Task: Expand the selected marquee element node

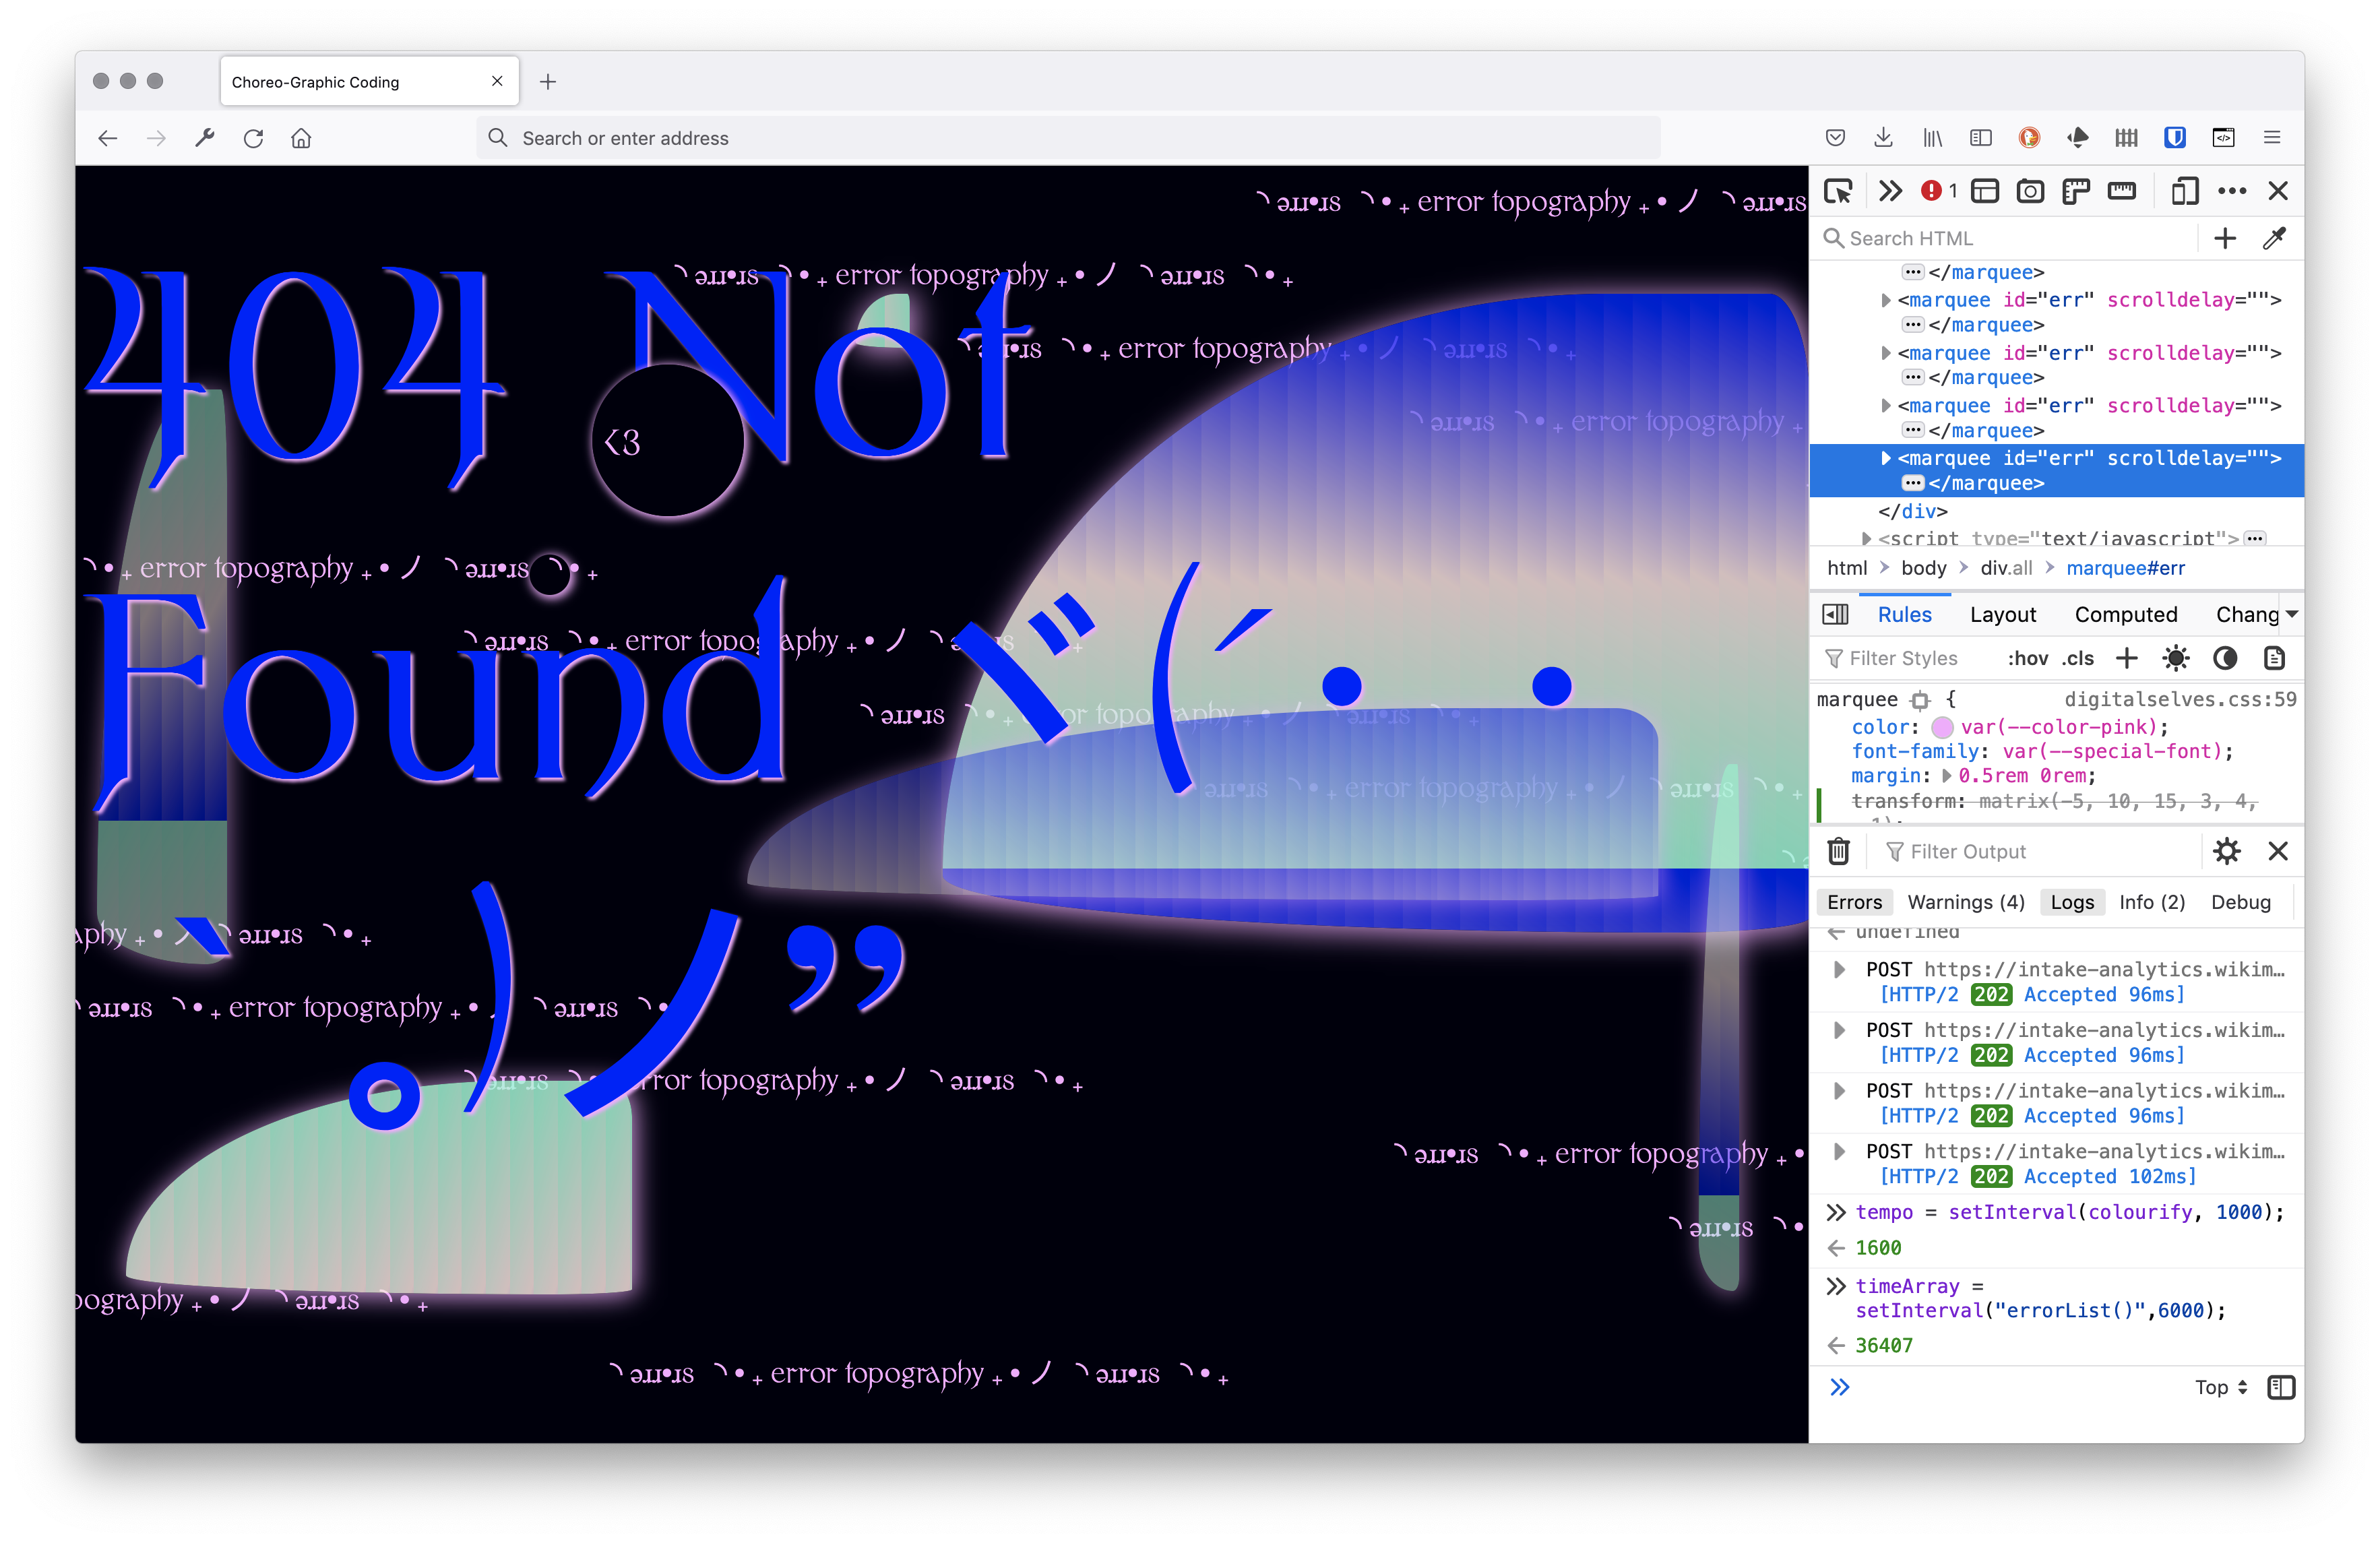Action: [1885, 458]
